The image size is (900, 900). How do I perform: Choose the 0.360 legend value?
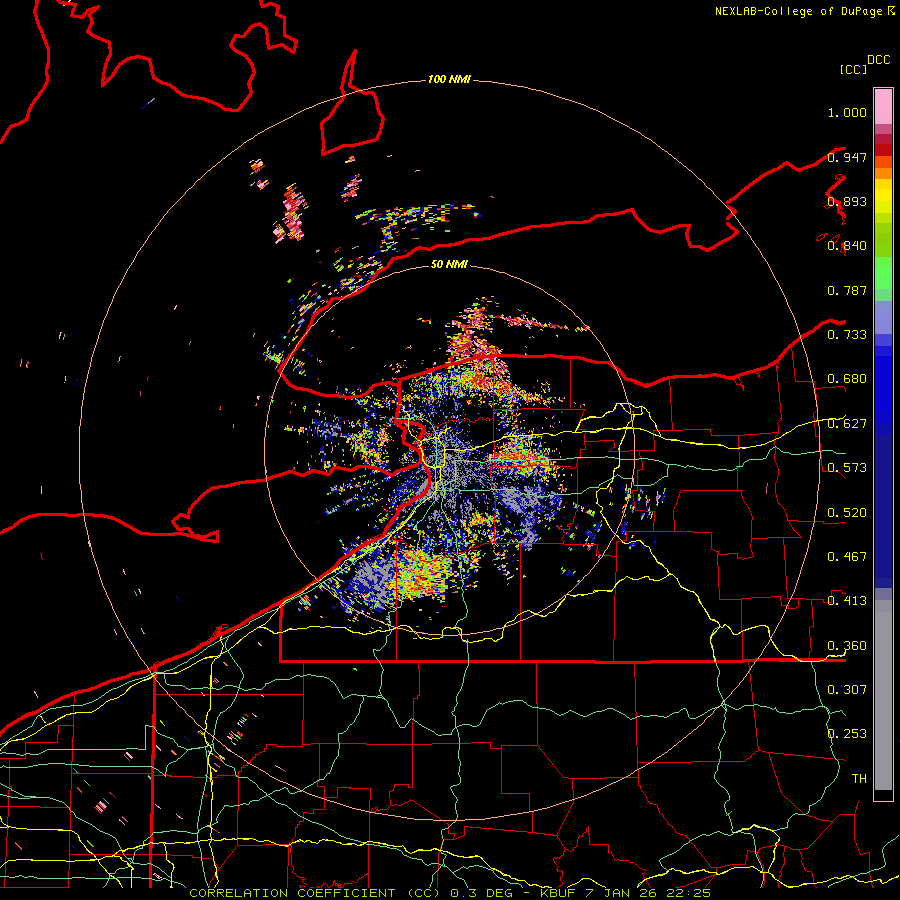click(x=847, y=646)
